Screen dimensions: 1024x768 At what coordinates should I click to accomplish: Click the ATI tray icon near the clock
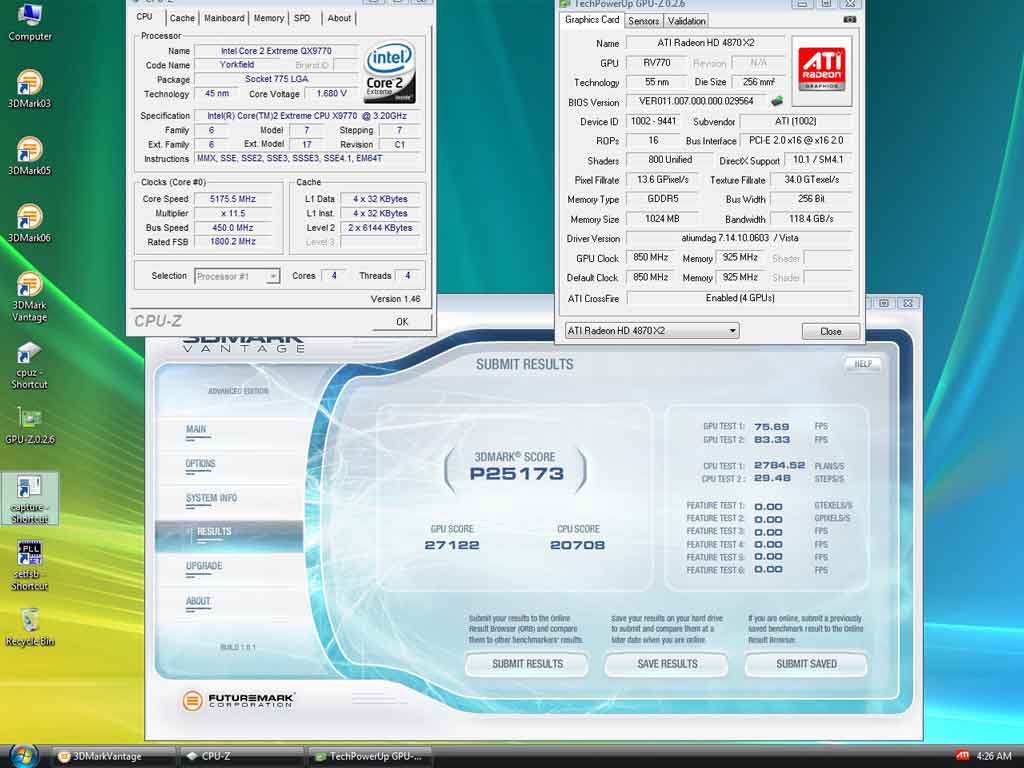pyautogui.click(x=962, y=756)
